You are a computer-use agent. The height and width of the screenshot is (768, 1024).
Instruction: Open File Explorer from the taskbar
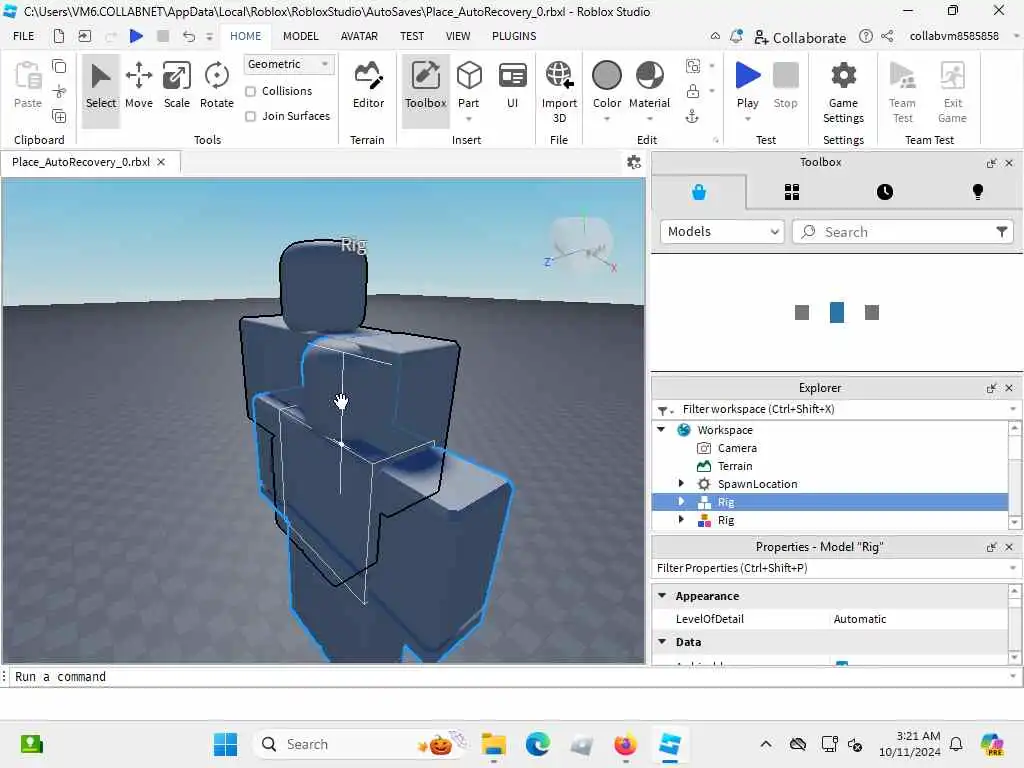(x=494, y=744)
